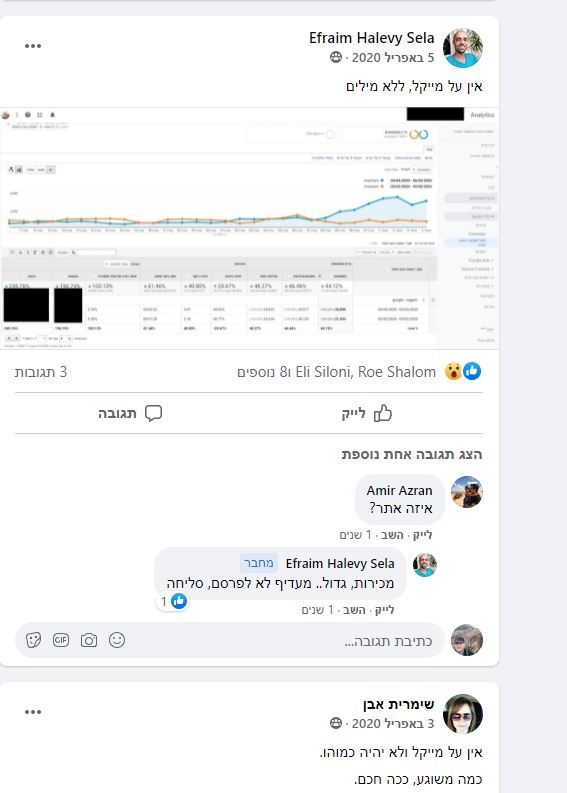This screenshot has width=567, height=793.
Task: Open sticker picker in comment box
Action: 33,640
